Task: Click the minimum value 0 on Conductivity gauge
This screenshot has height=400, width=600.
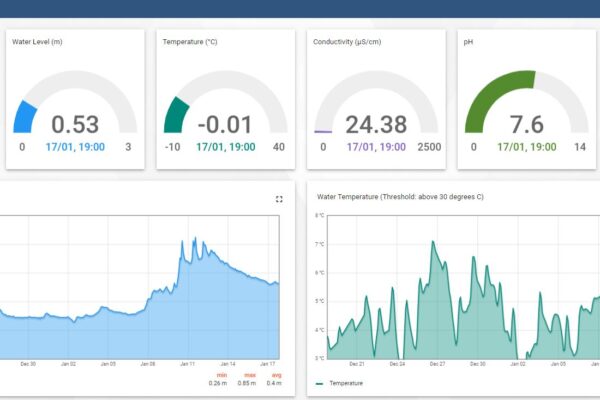Action: pos(323,147)
